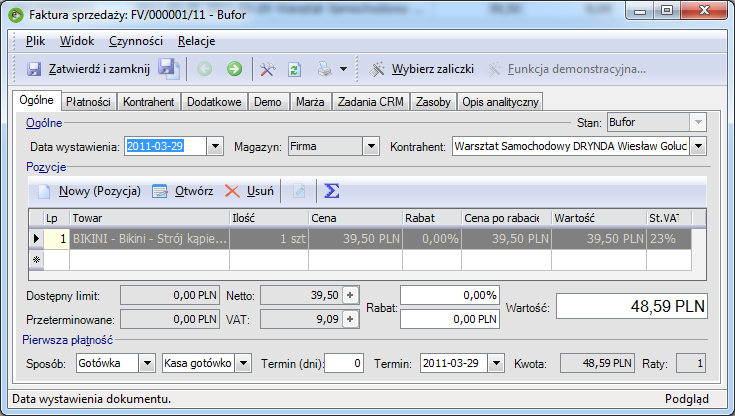Click the red X delete icon
735x416 pixels.
[x=232, y=191]
